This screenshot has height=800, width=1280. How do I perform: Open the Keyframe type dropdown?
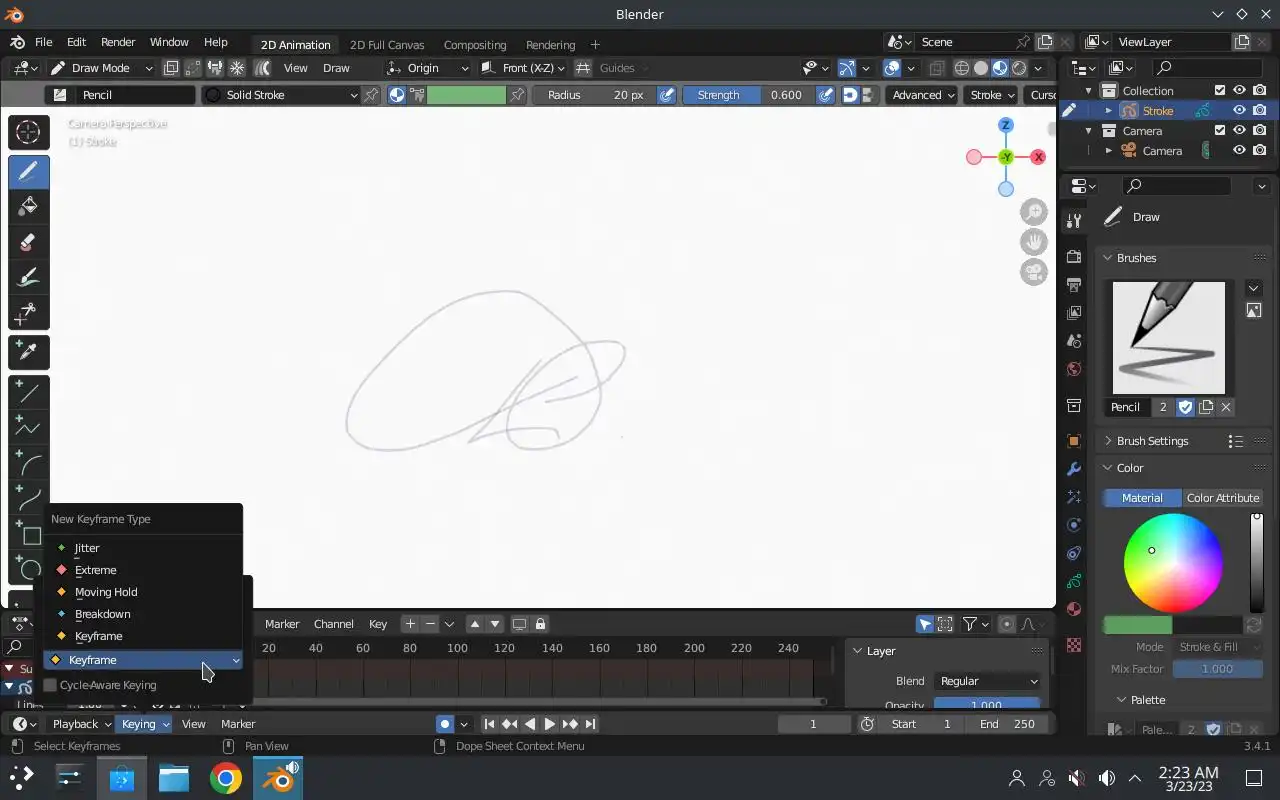pos(143,660)
